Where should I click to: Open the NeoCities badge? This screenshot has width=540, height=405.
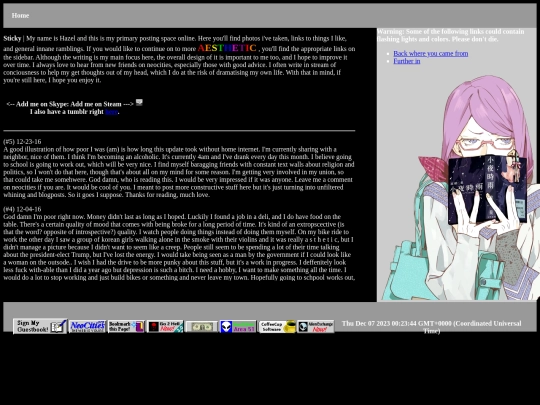[x=87, y=326]
